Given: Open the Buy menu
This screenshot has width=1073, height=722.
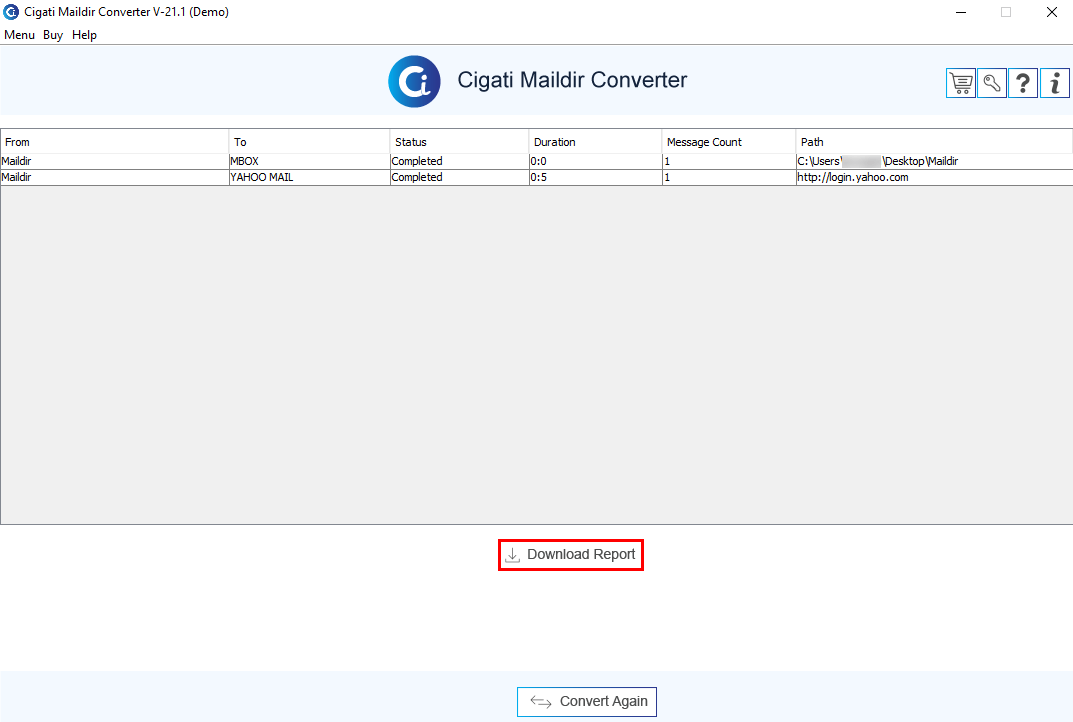Looking at the screenshot, I should [x=53, y=35].
